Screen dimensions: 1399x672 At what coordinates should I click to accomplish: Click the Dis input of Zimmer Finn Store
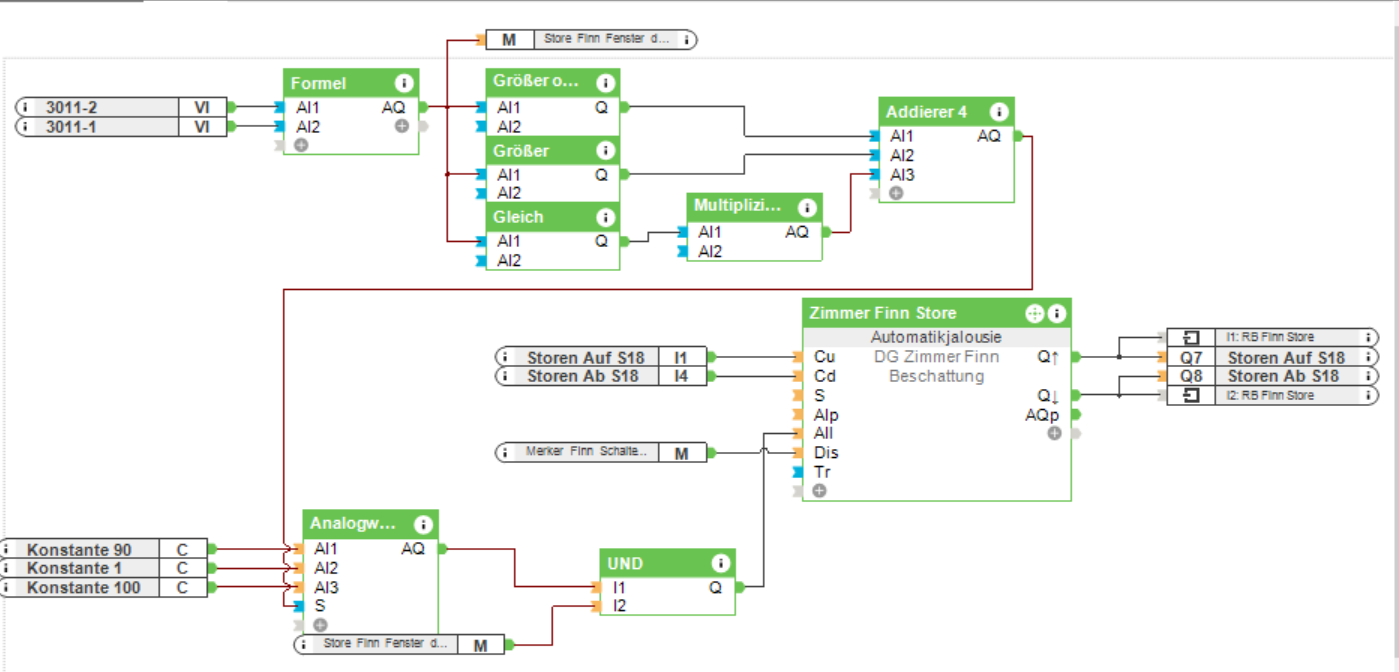[826, 453]
